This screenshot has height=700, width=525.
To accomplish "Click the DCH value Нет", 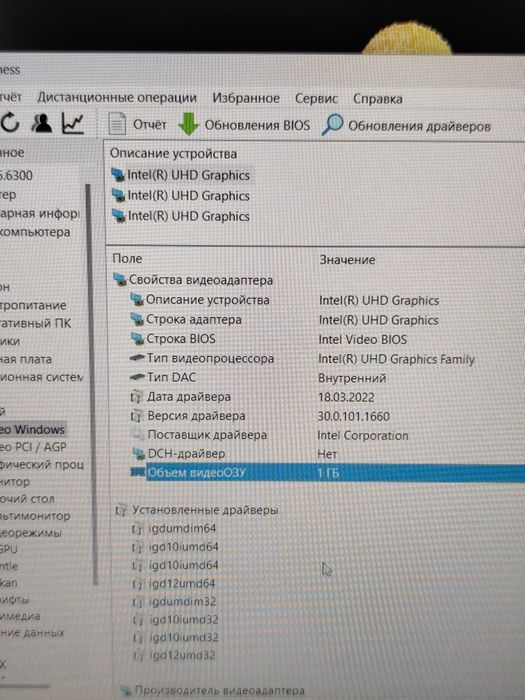I will coord(327,454).
